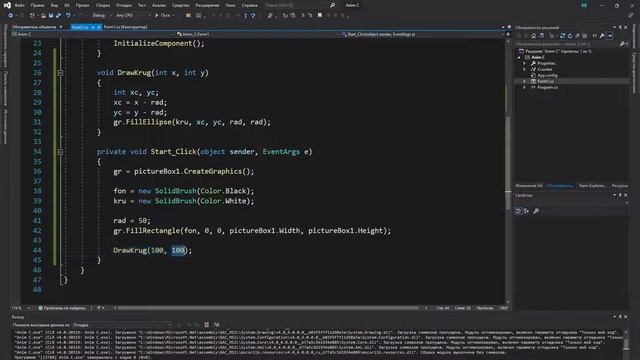Click the property pages wrench icon in Properties

[x=536, y=211]
